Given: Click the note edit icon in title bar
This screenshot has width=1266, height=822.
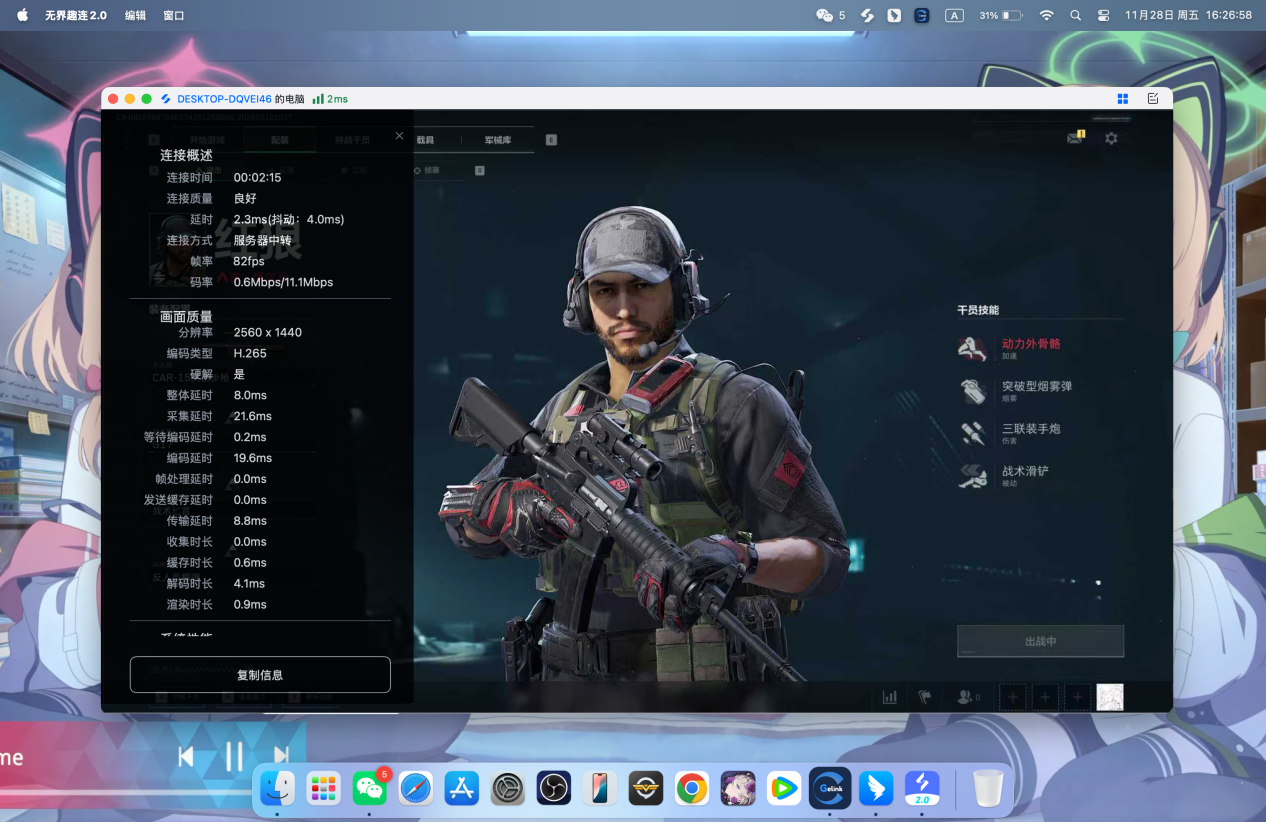Looking at the screenshot, I should pos(1153,99).
